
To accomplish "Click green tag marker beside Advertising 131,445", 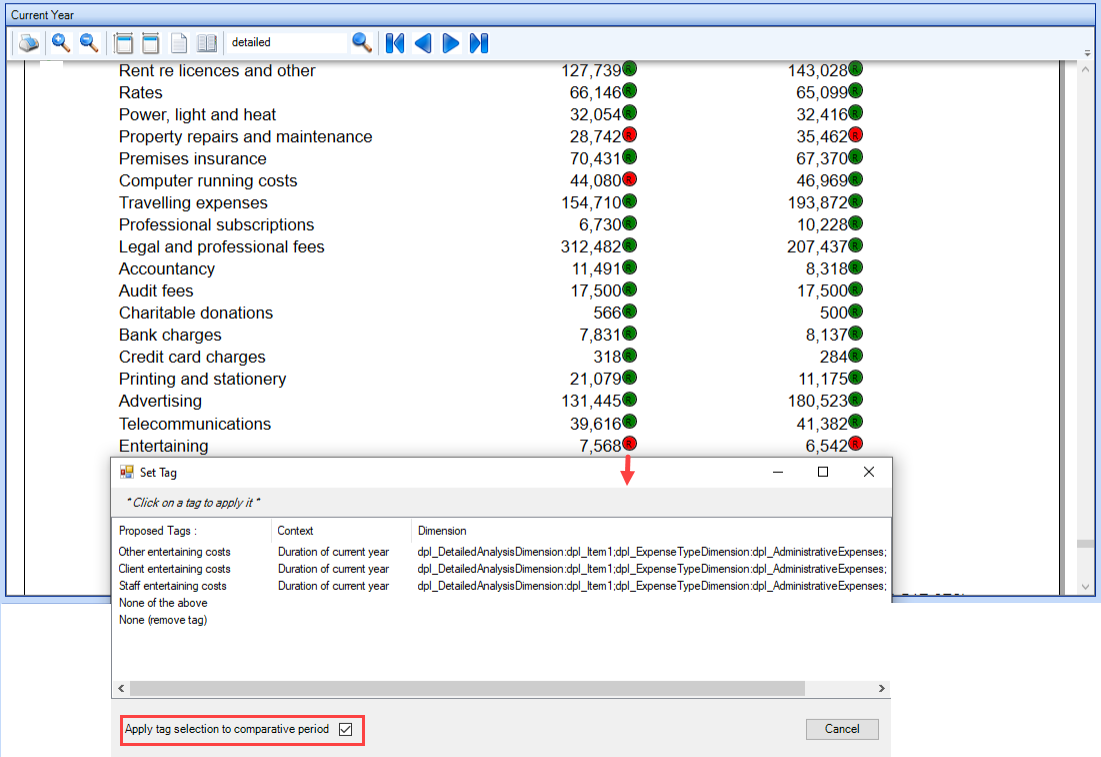I will [629, 399].
